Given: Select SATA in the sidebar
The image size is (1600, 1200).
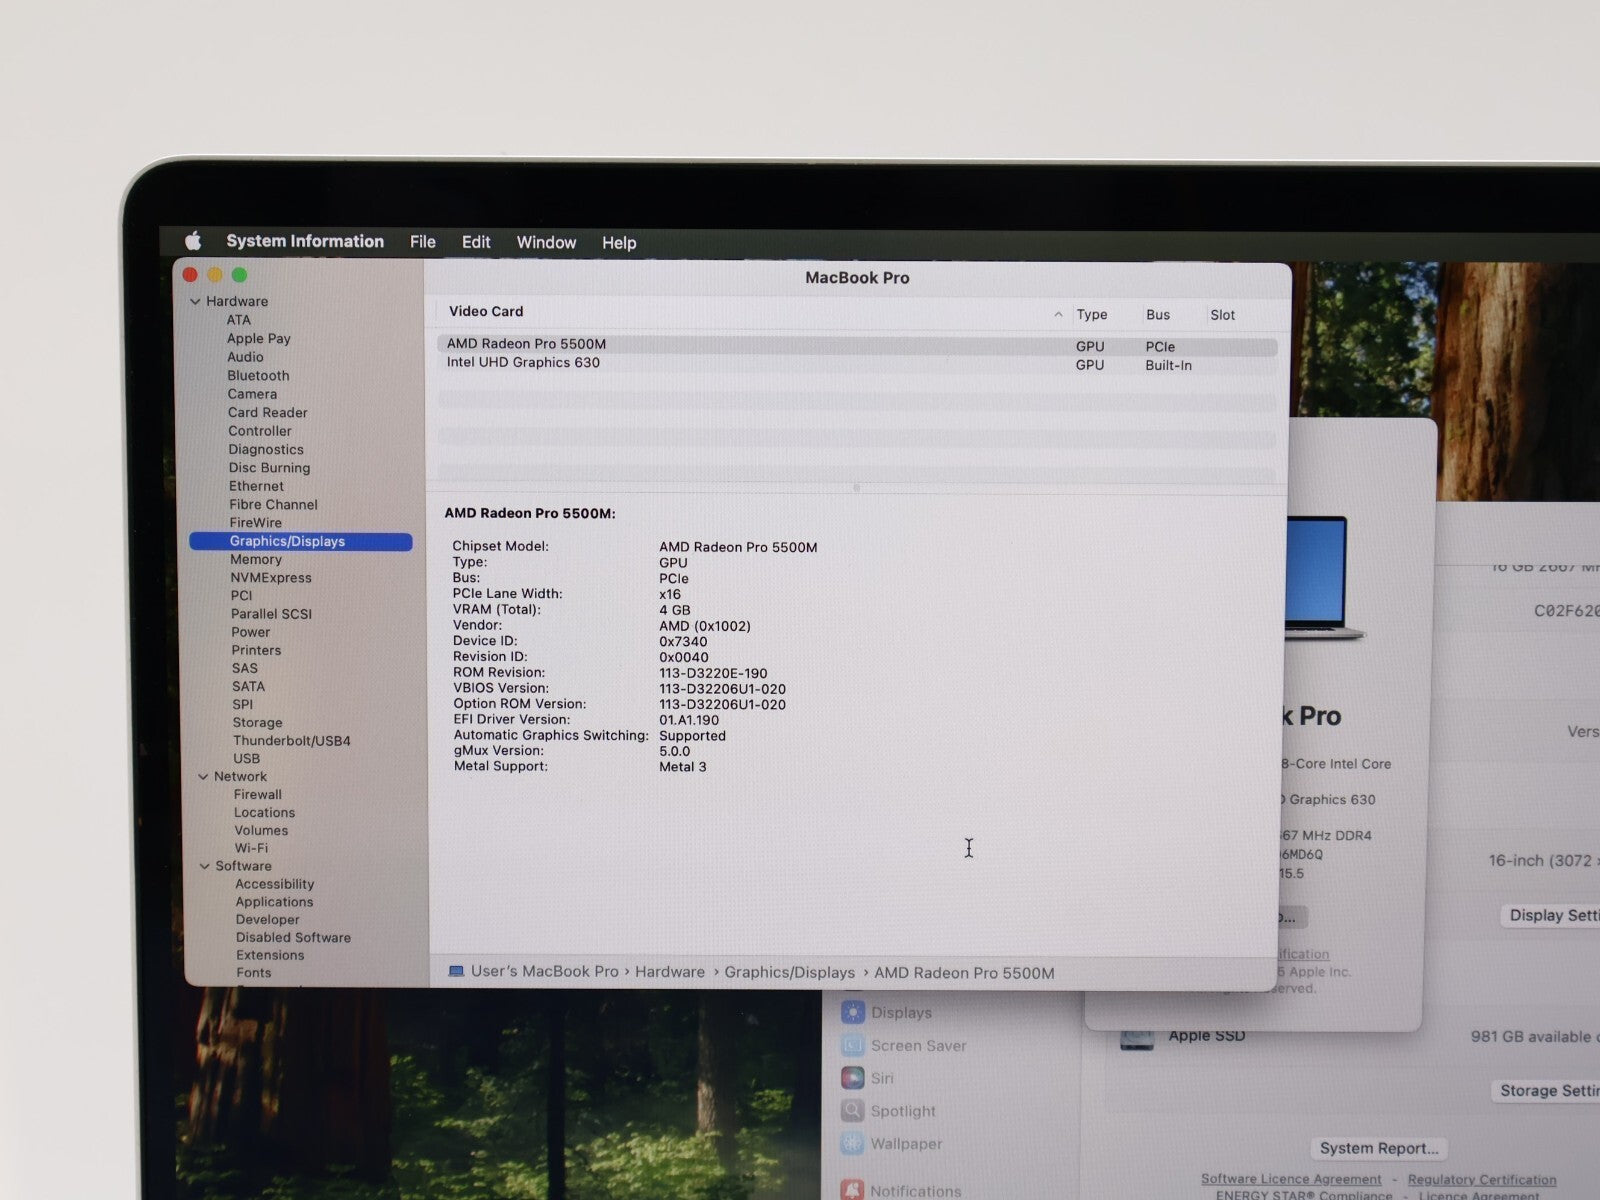Looking at the screenshot, I should pyautogui.click(x=249, y=687).
